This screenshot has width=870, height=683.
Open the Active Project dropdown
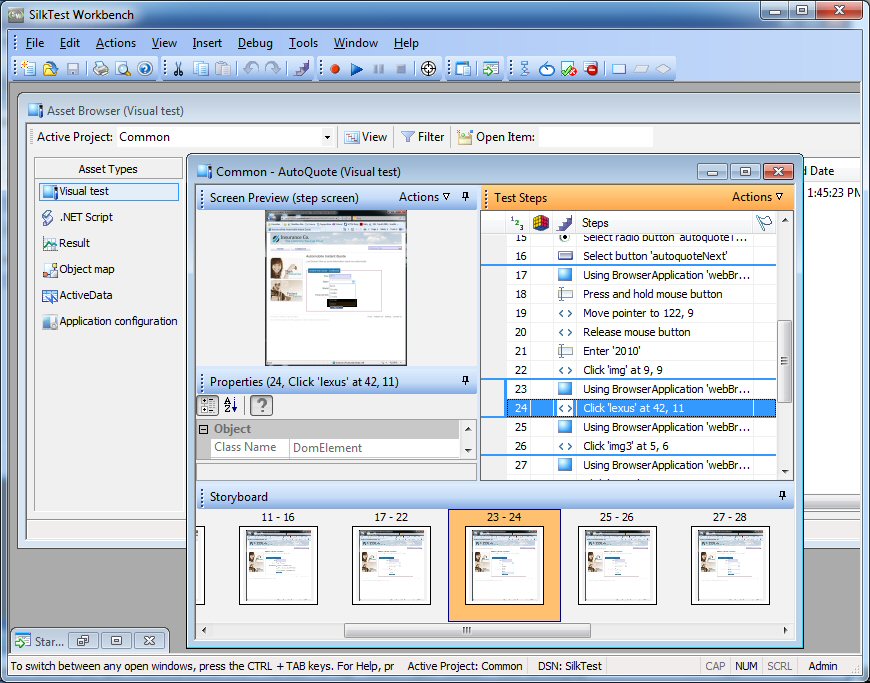click(327, 137)
